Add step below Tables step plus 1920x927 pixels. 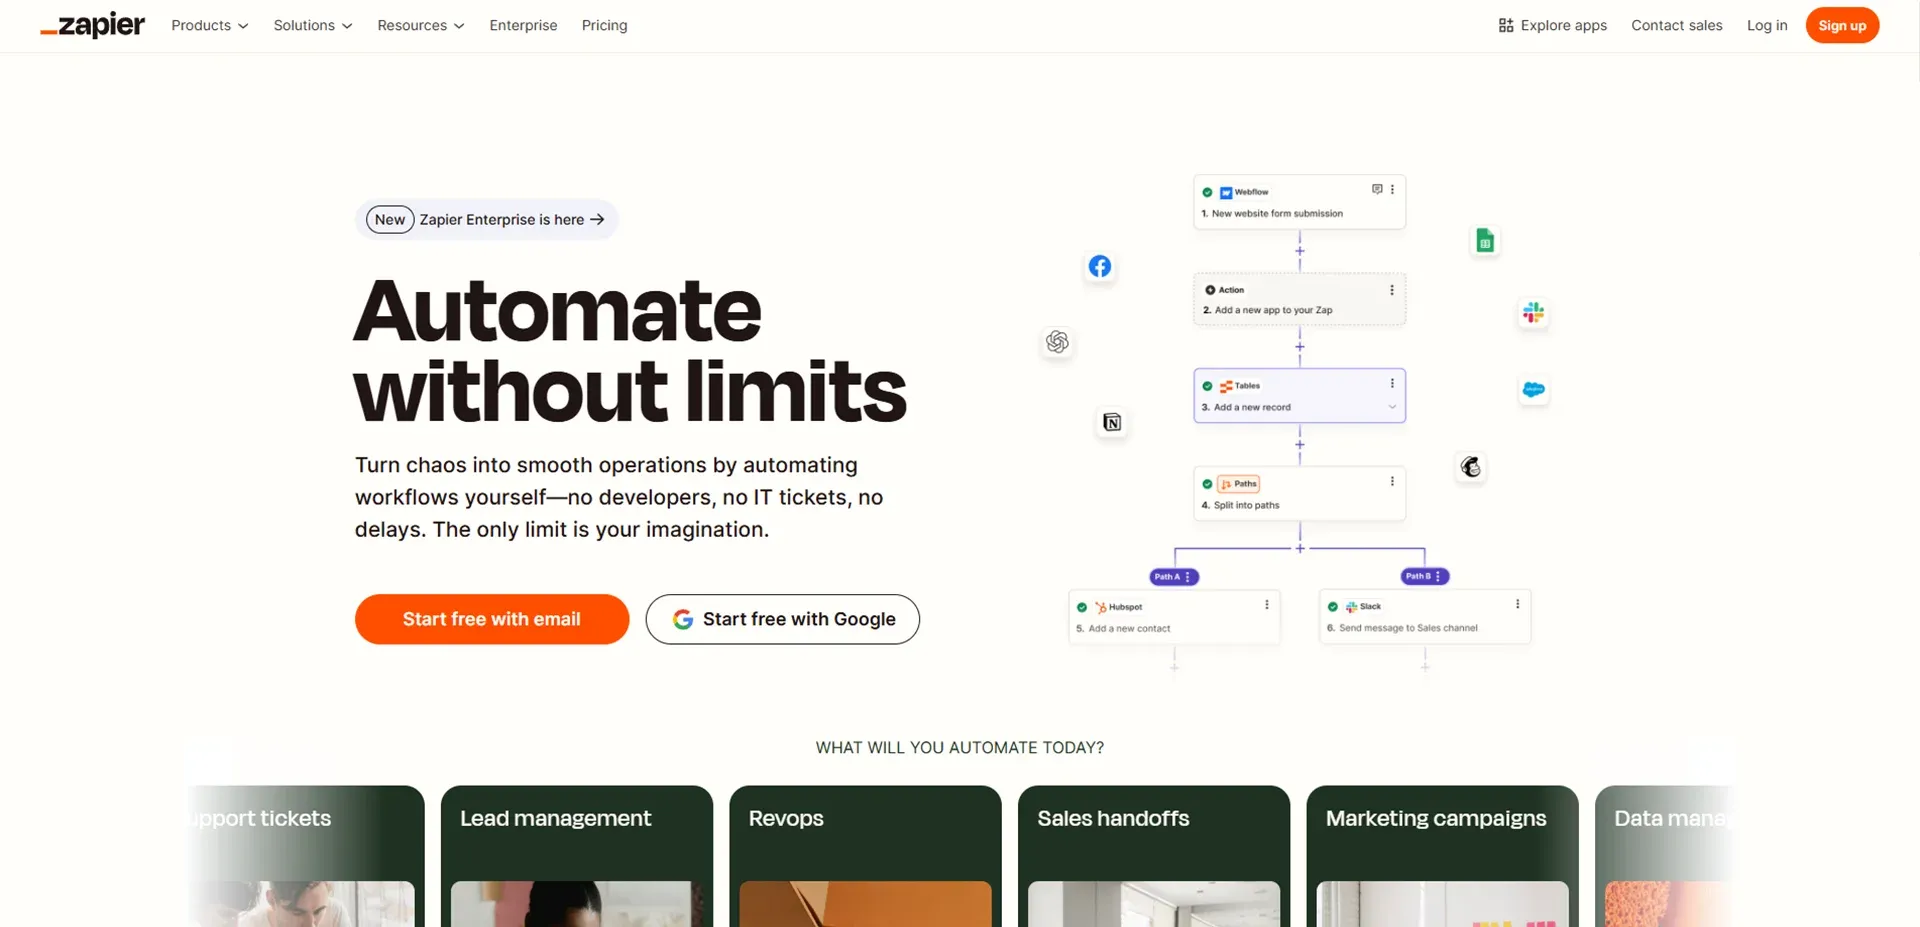point(1300,444)
